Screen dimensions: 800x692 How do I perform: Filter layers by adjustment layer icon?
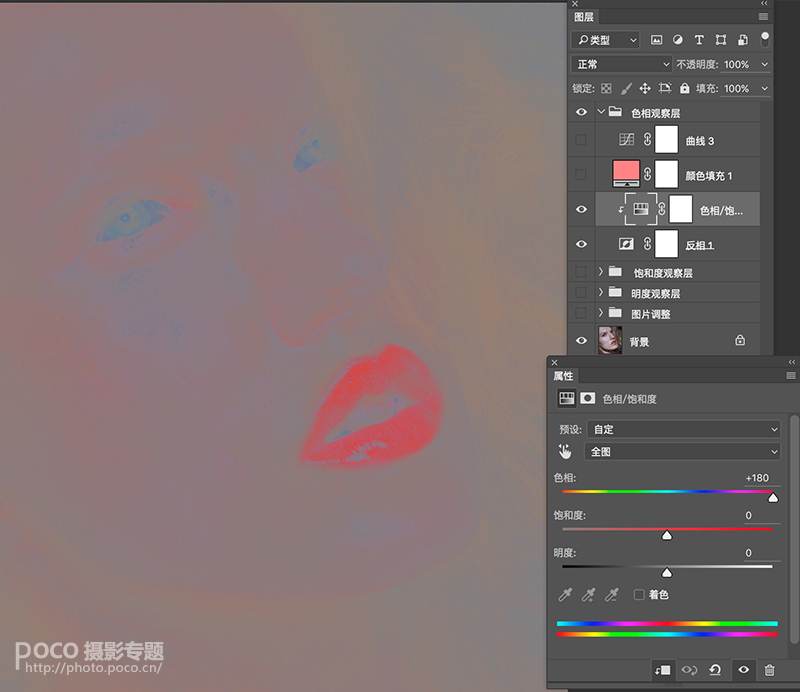coord(678,40)
